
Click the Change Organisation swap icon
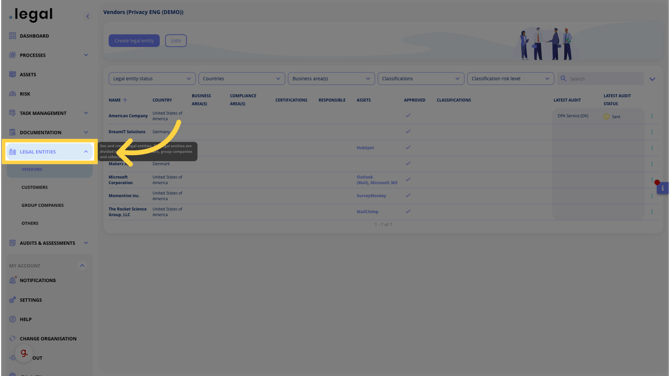click(x=12, y=338)
